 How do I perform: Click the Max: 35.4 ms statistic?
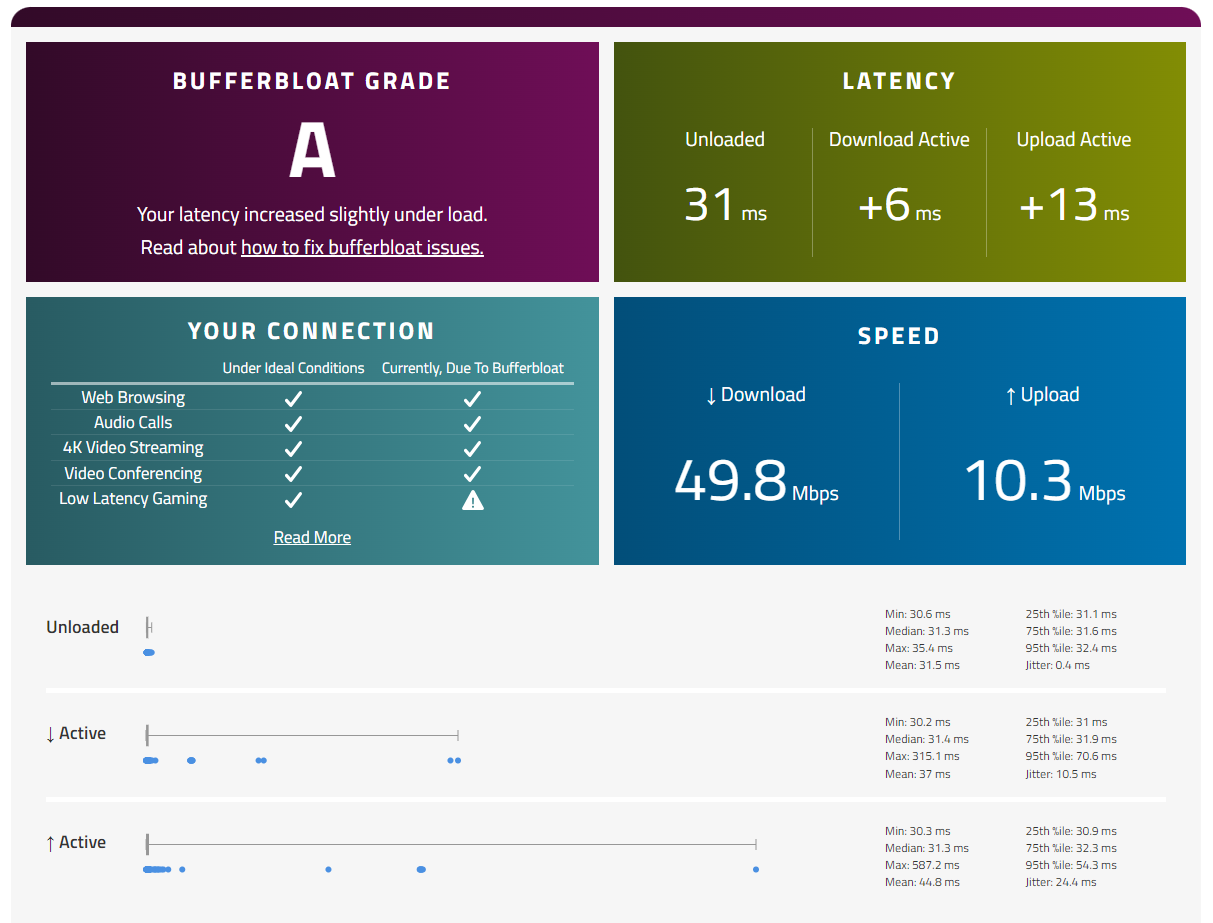pos(918,648)
